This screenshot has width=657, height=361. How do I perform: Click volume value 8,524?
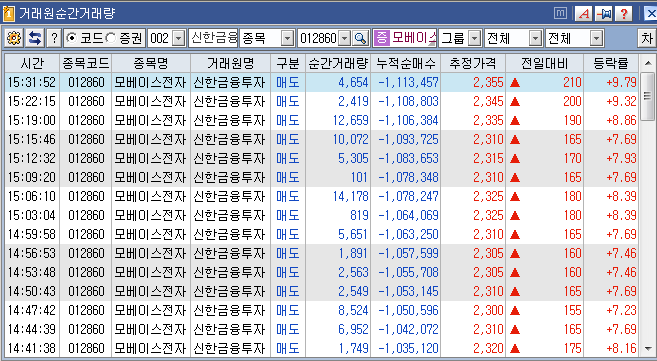coord(353,310)
